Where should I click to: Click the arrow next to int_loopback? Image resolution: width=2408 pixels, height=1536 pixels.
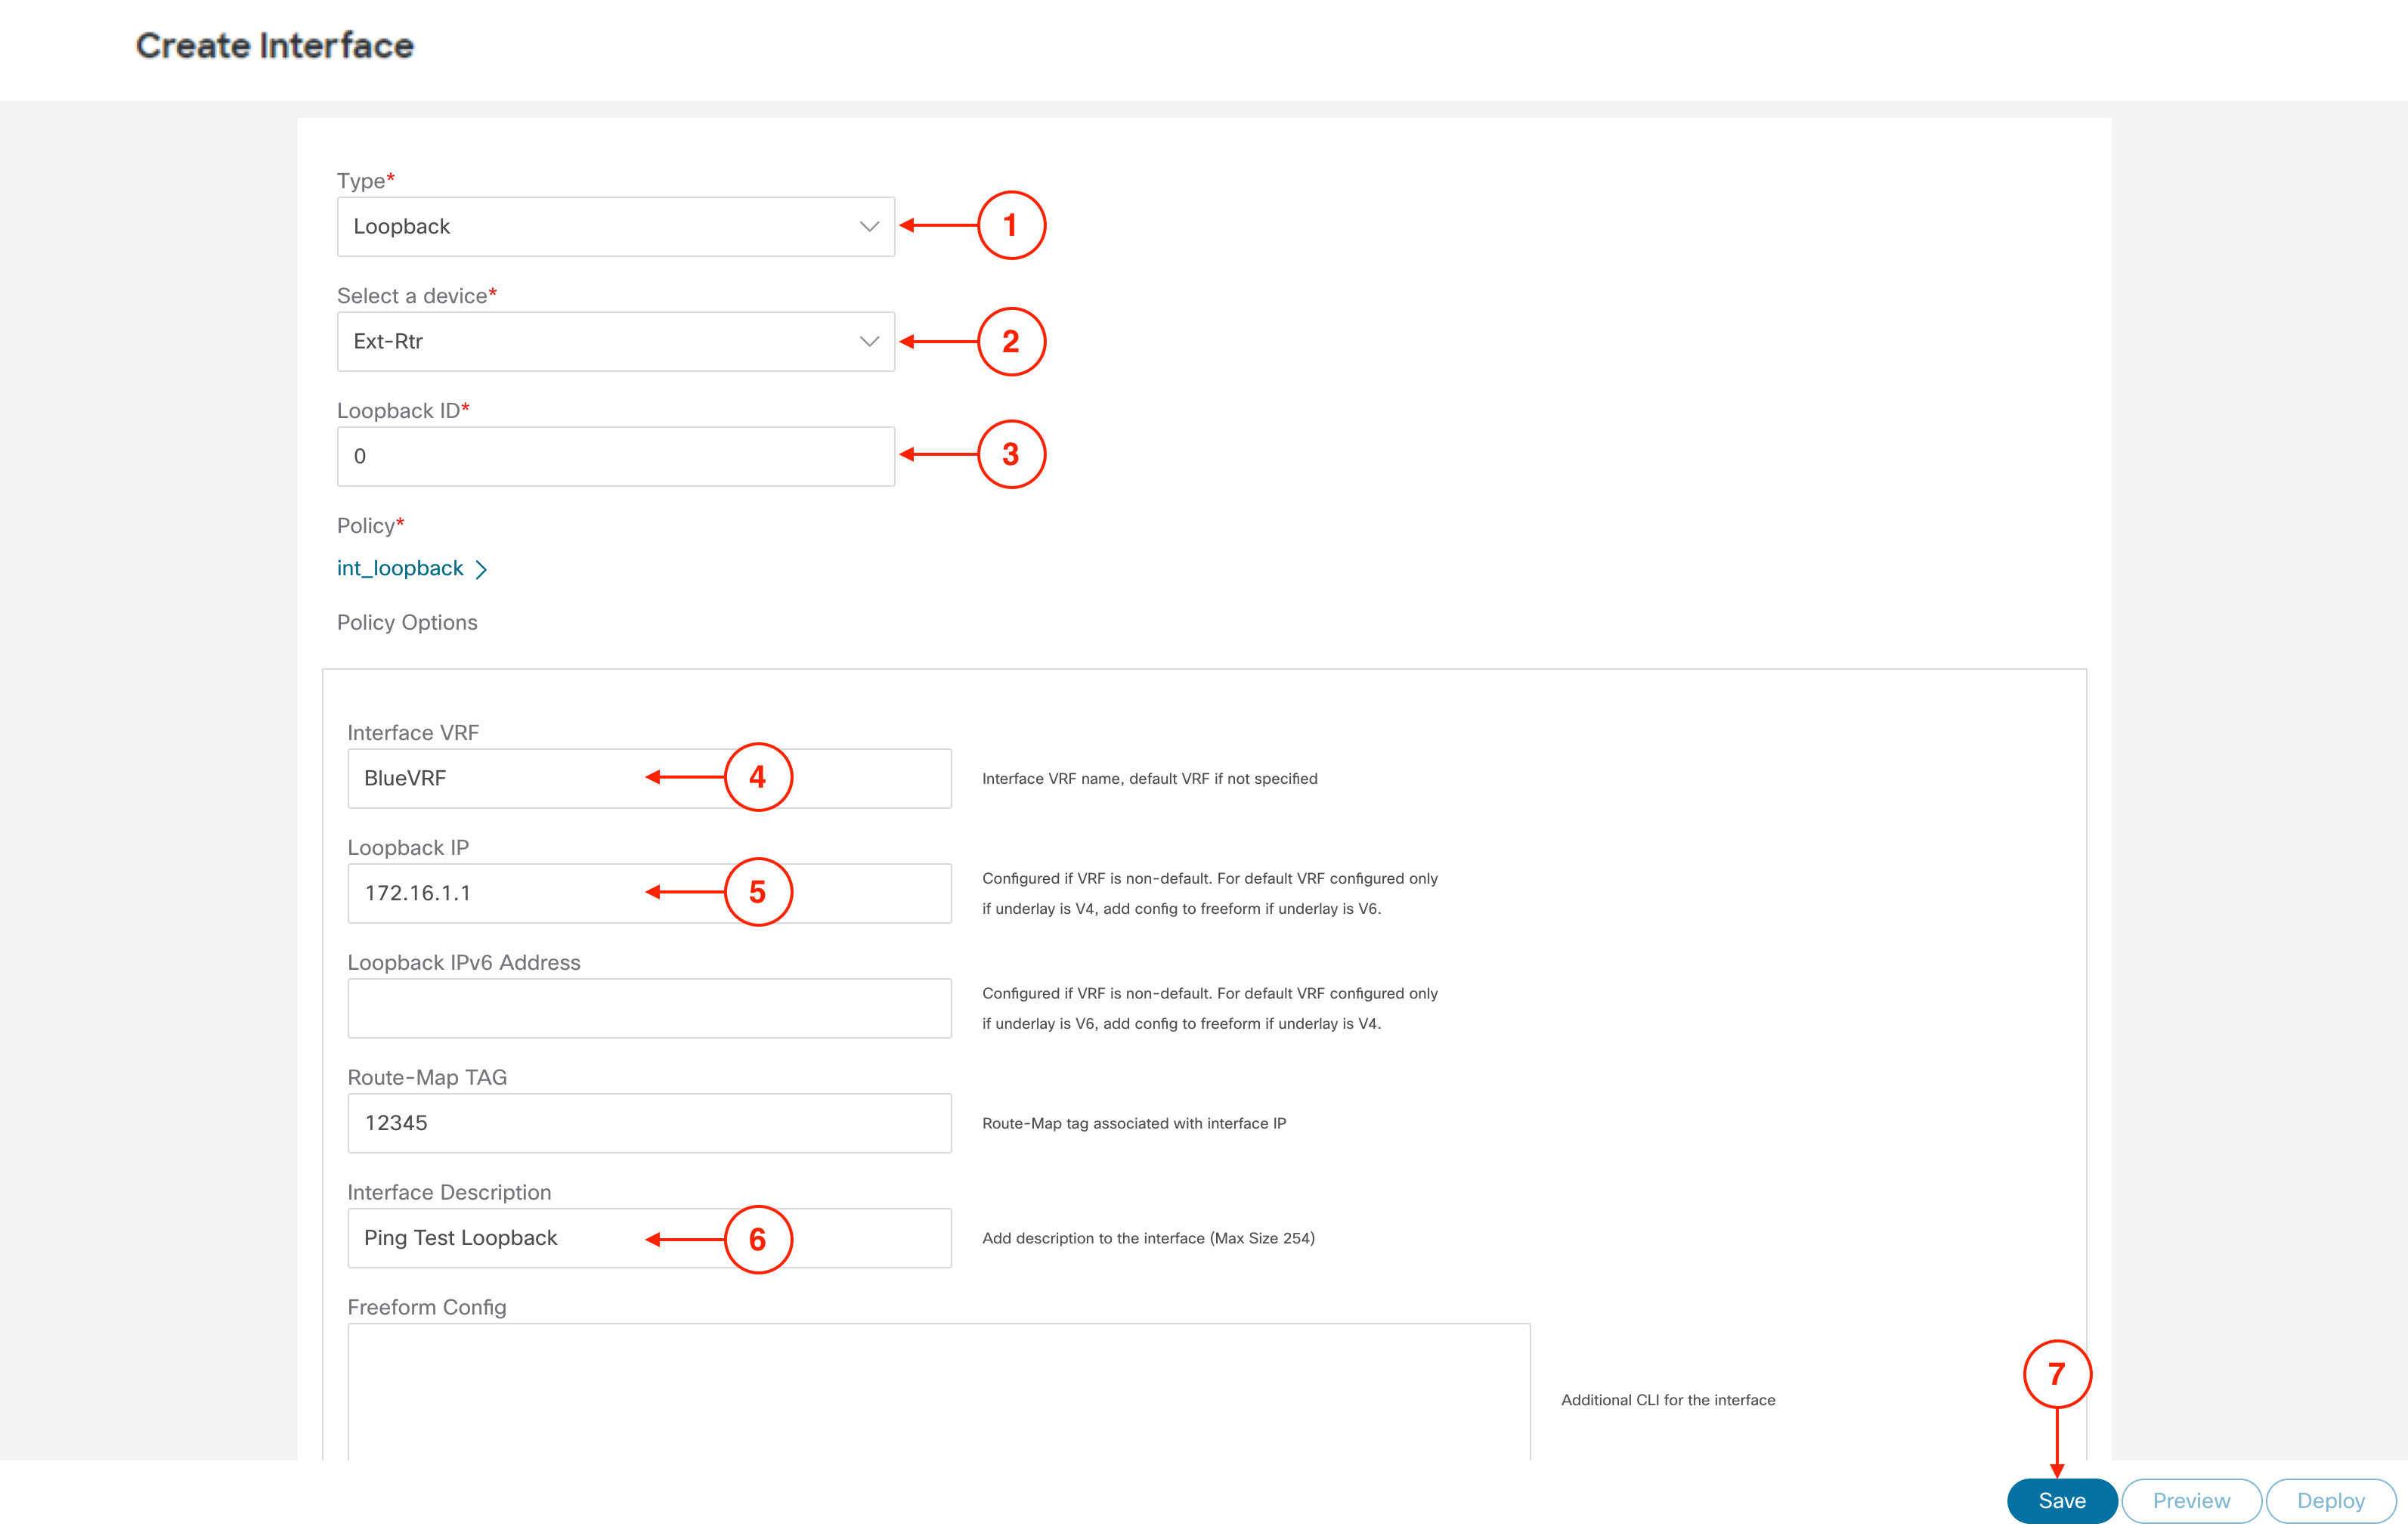coord(481,569)
